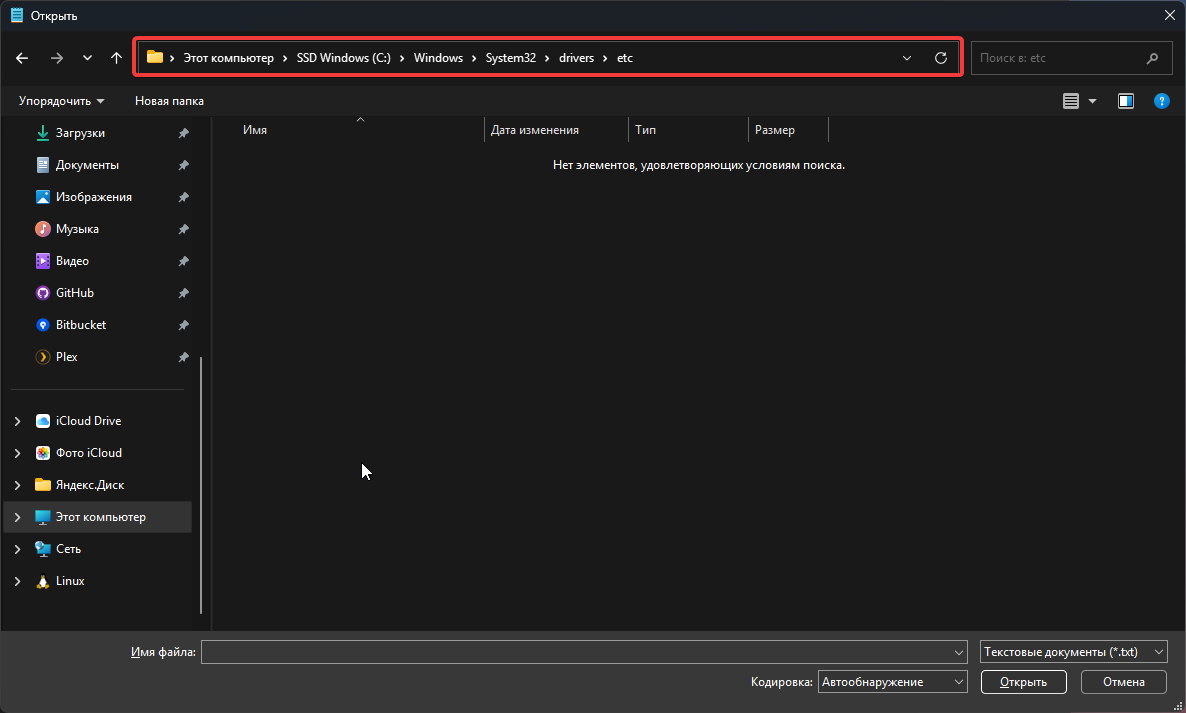Screen dimensions: 1186x713
Task: Click Новая папка to create folder
Action: [169, 101]
